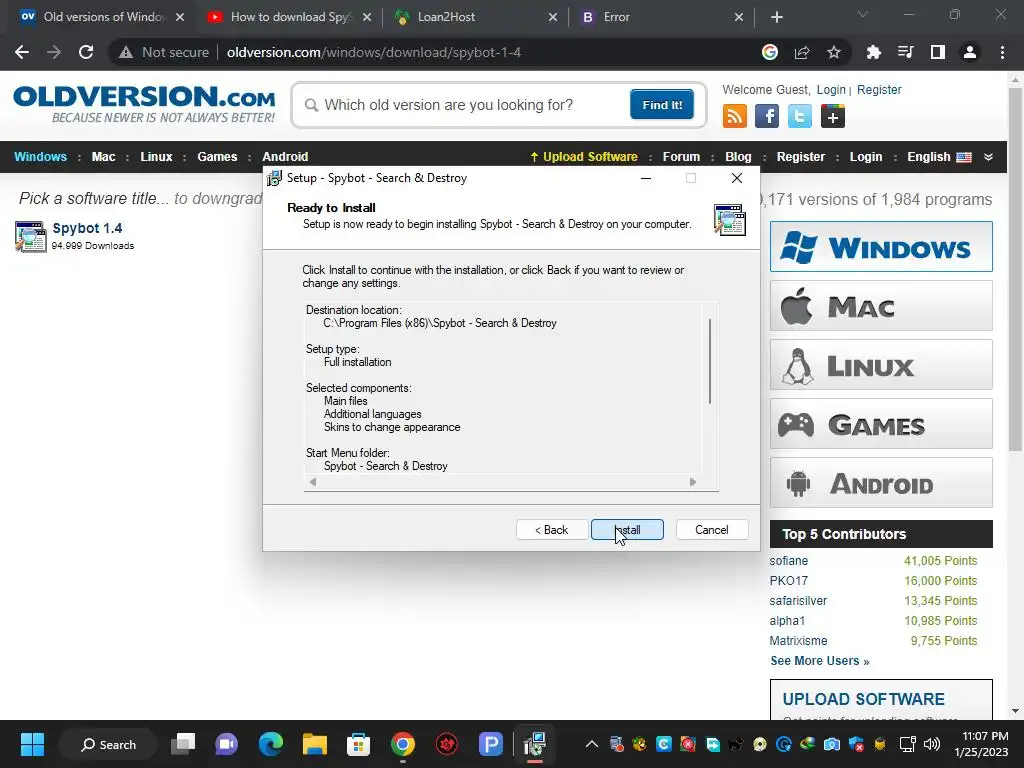Go back in the browser
Image resolution: width=1024 pixels, height=768 pixels.
22,52
